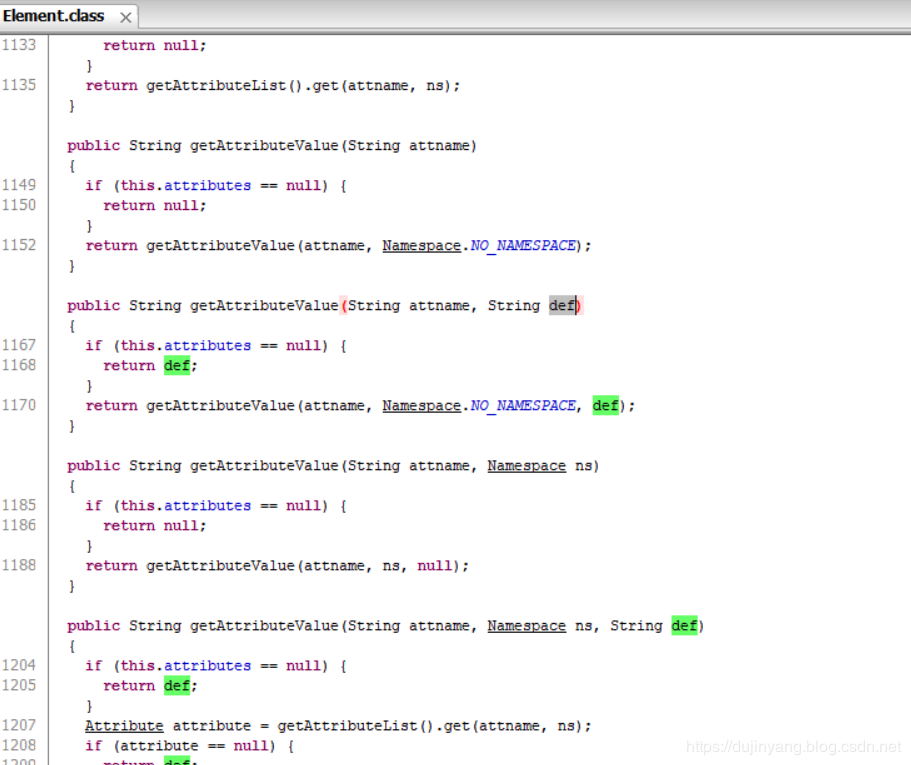Click the highlighted def on line 1205
Image resolution: width=911 pixels, height=765 pixels.
pyautogui.click(x=175, y=685)
